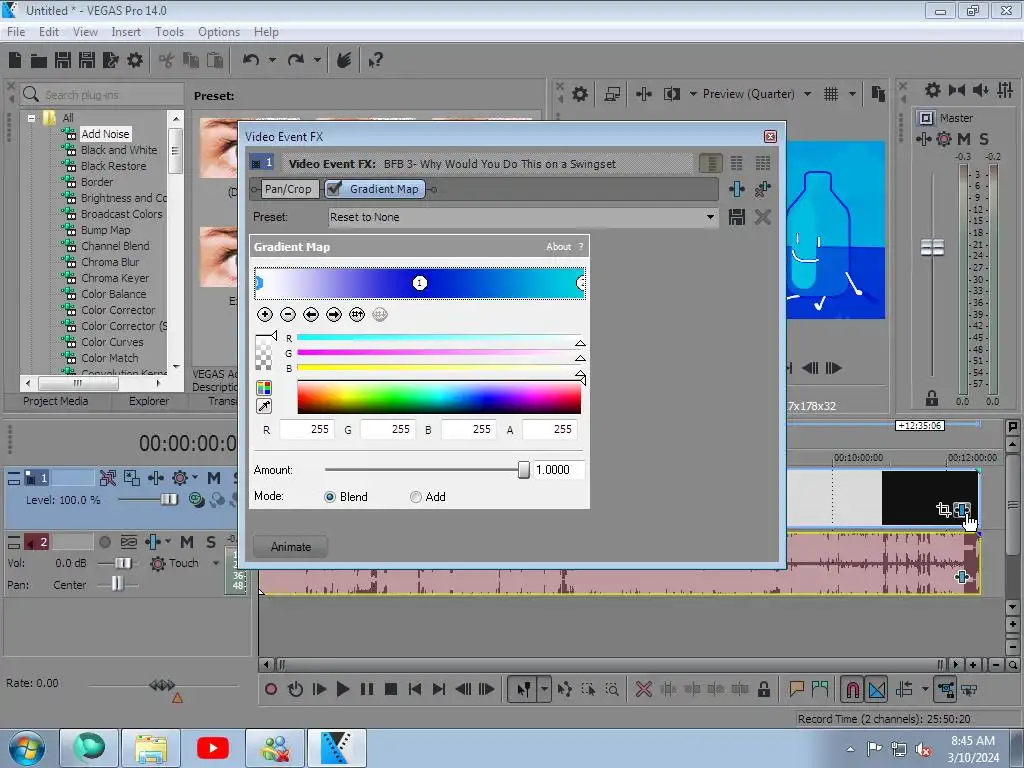Click the New project icon
The width and height of the screenshot is (1024, 768).
pos(15,61)
